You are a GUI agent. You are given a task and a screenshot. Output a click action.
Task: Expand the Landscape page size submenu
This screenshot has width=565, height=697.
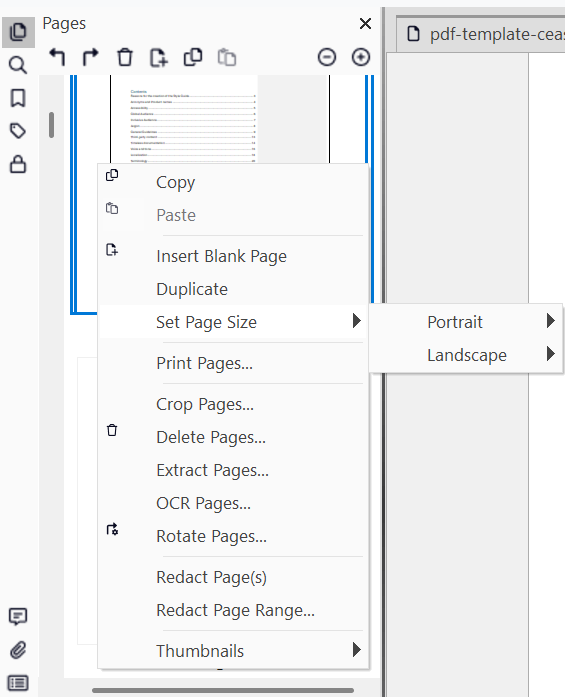pos(466,355)
